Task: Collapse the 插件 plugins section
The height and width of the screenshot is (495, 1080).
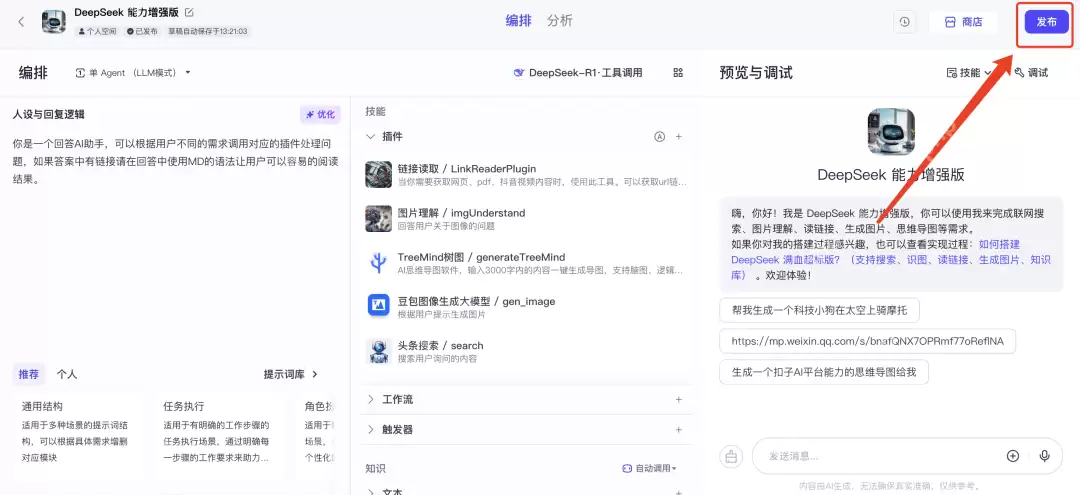Action: pyautogui.click(x=371, y=136)
